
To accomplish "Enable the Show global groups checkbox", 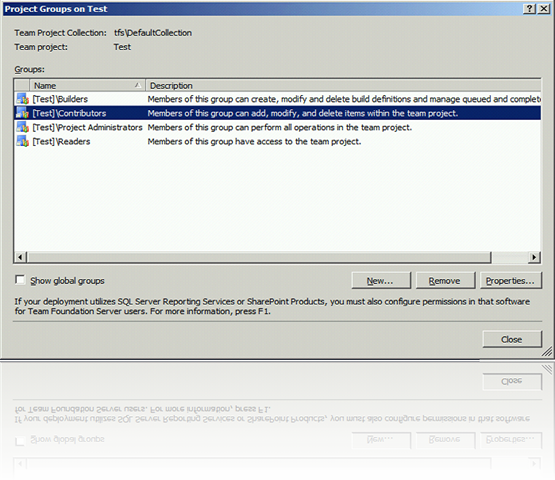I will [x=20, y=280].
